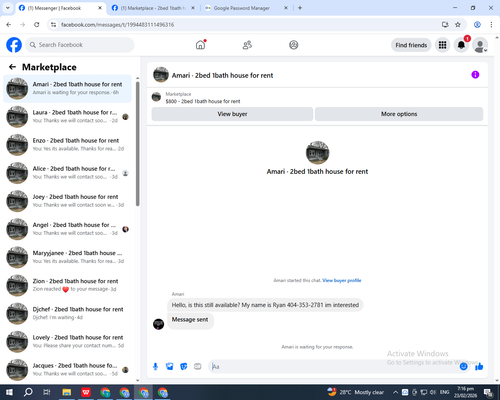Open the Facebook menu grid icon
This screenshot has width=500, height=400.
pos(442,45)
